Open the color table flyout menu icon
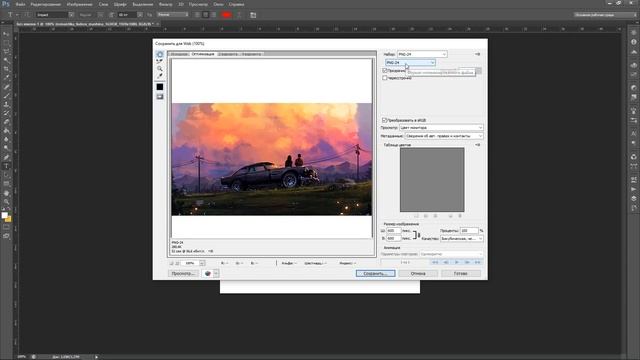 pos(477,145)
